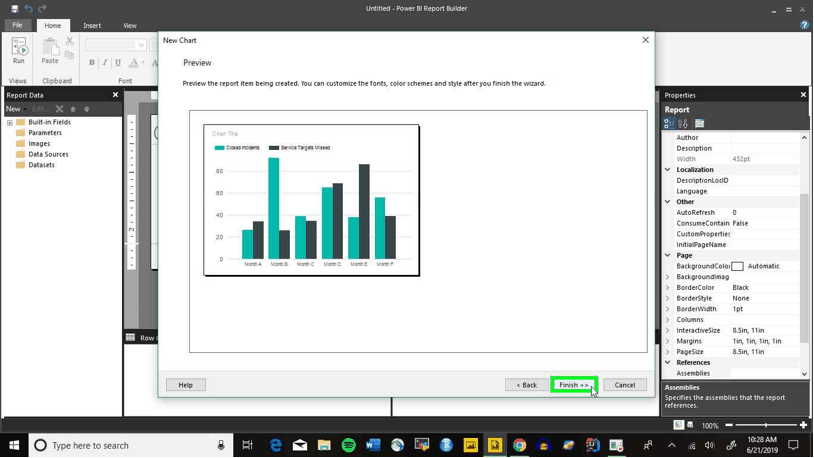The image size is (814, 458).
Task: Click the Save icon in title bar
Action: tap(14, 8)
